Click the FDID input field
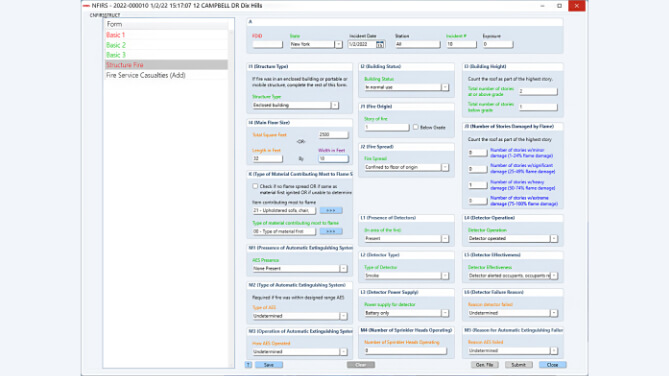The width and height of the screenshot is (669, 376). 267,44
